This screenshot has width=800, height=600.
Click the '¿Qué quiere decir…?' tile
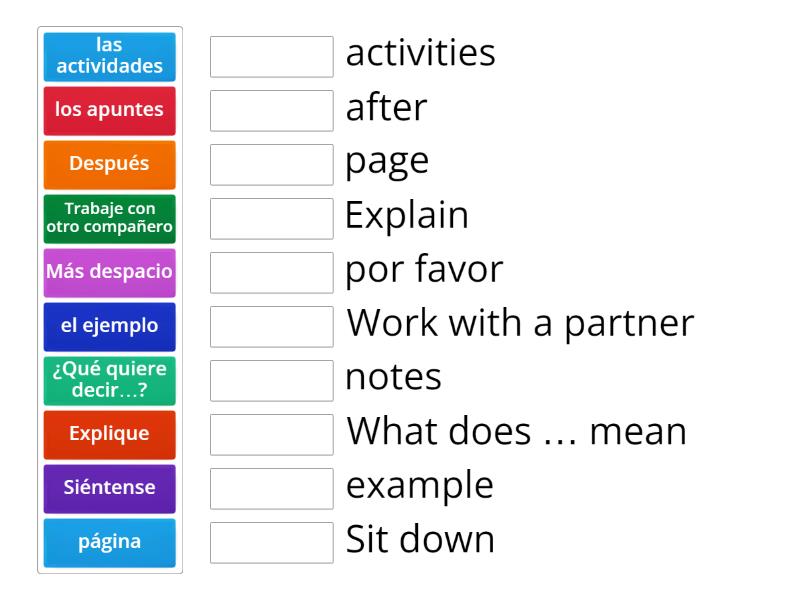click(x=110, y=380)
